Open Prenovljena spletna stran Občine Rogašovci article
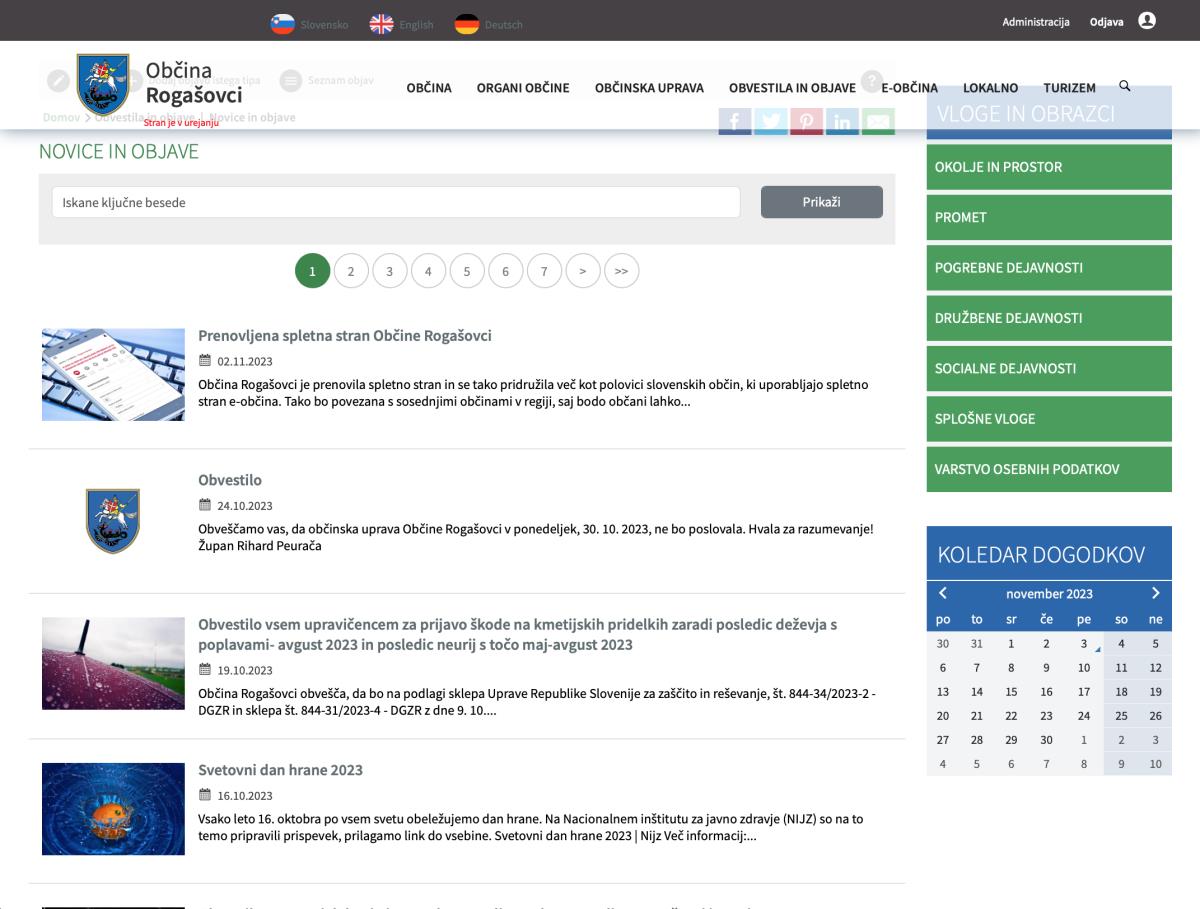Image resolution: width=1200 pixels, height=909 pixels. click(x=345, y=336)
